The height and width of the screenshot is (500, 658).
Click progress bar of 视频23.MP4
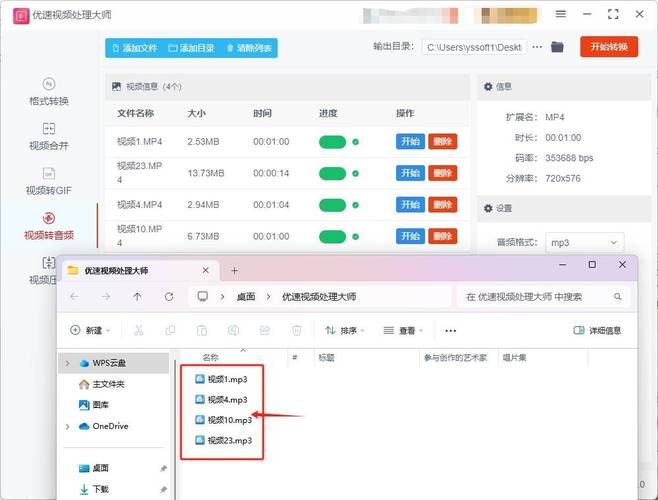[x=332, y=173]
